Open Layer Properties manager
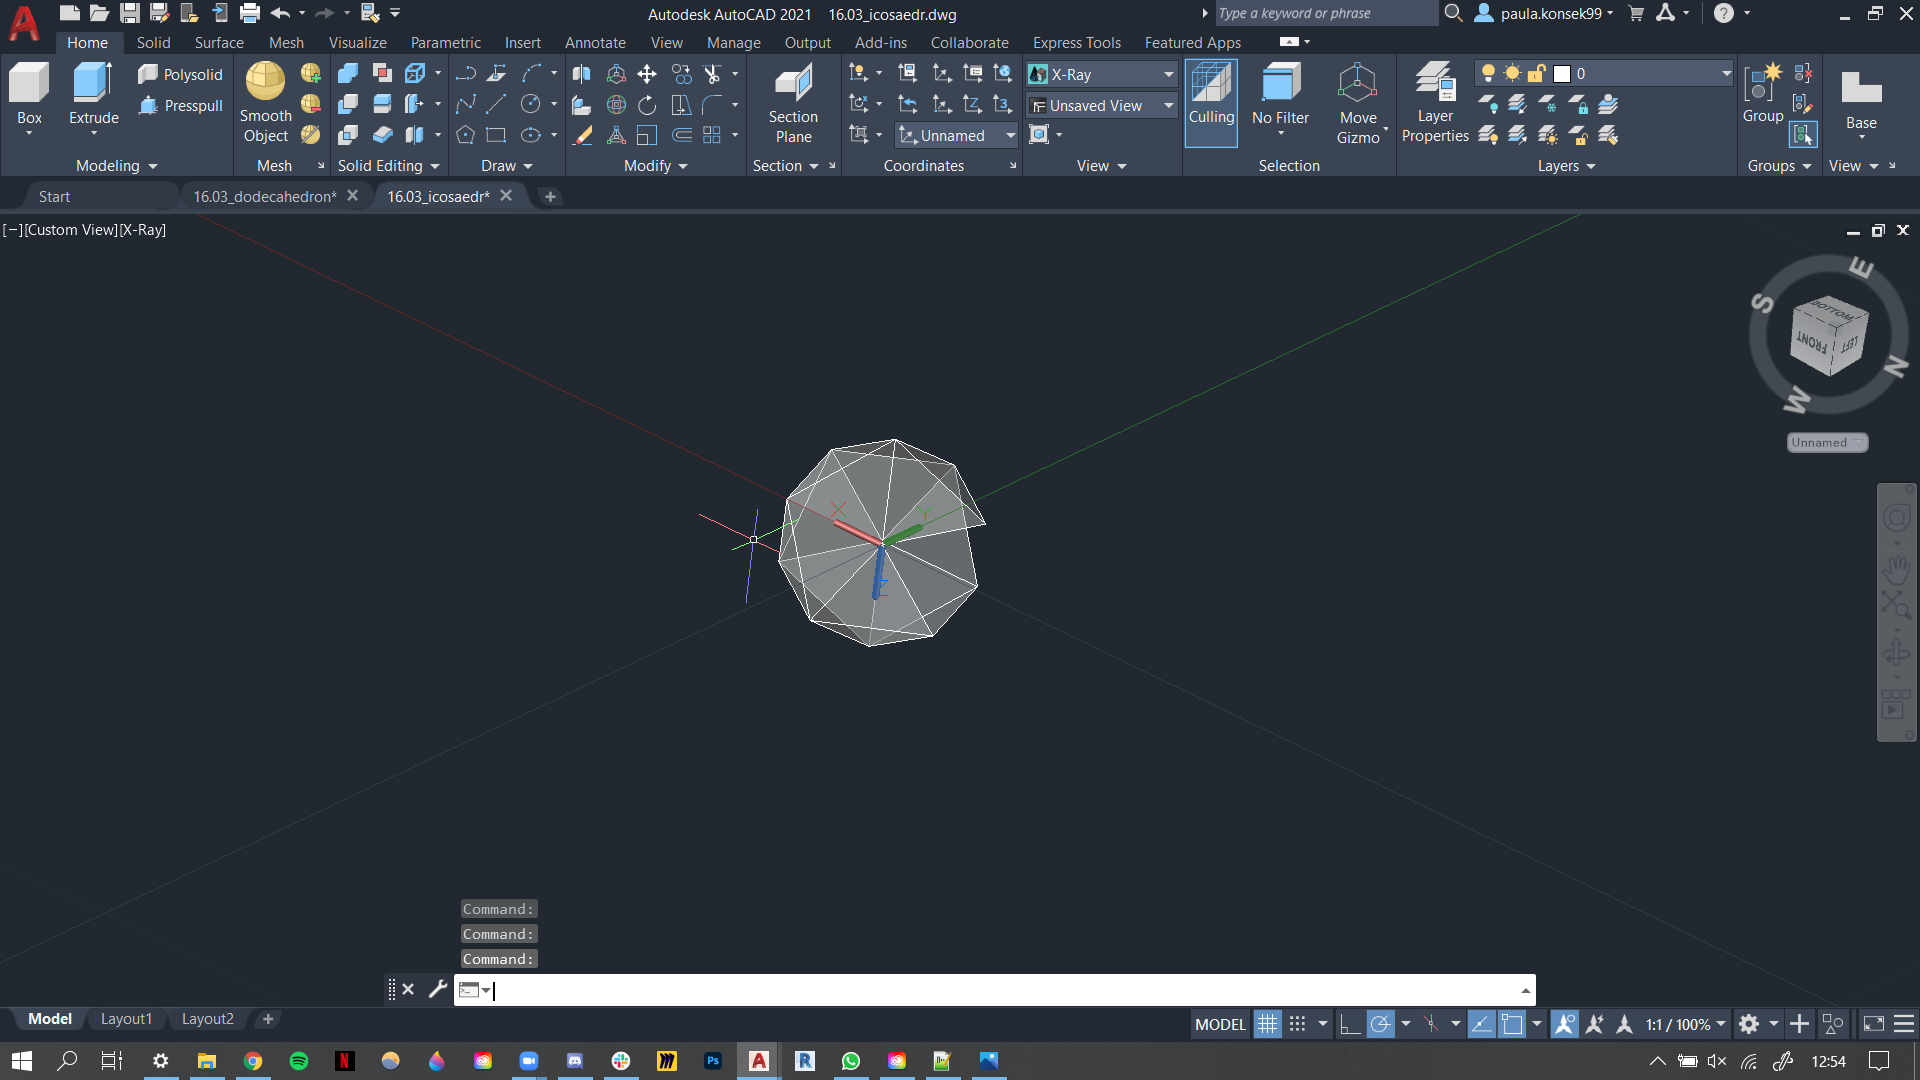This screenshot has height=1080, width=1920. pos(1435,102)
